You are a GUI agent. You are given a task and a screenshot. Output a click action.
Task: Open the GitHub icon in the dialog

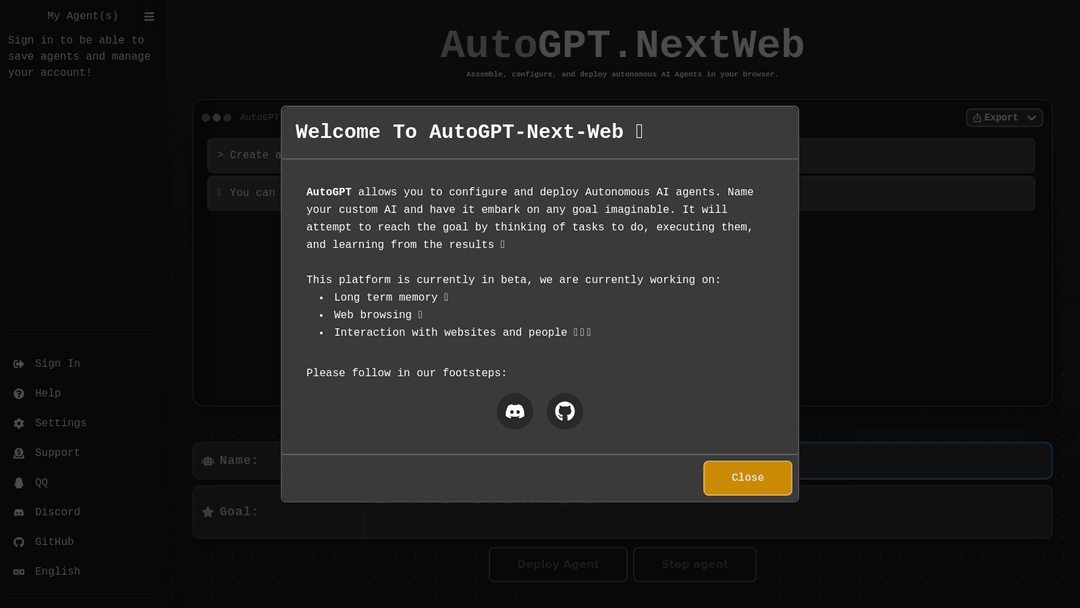565,412
